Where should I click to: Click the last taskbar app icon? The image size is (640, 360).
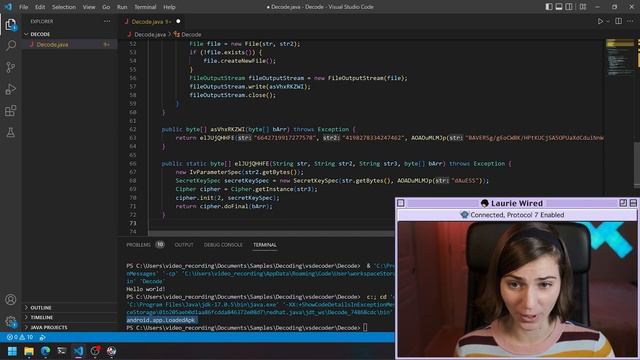pos(111,351)
